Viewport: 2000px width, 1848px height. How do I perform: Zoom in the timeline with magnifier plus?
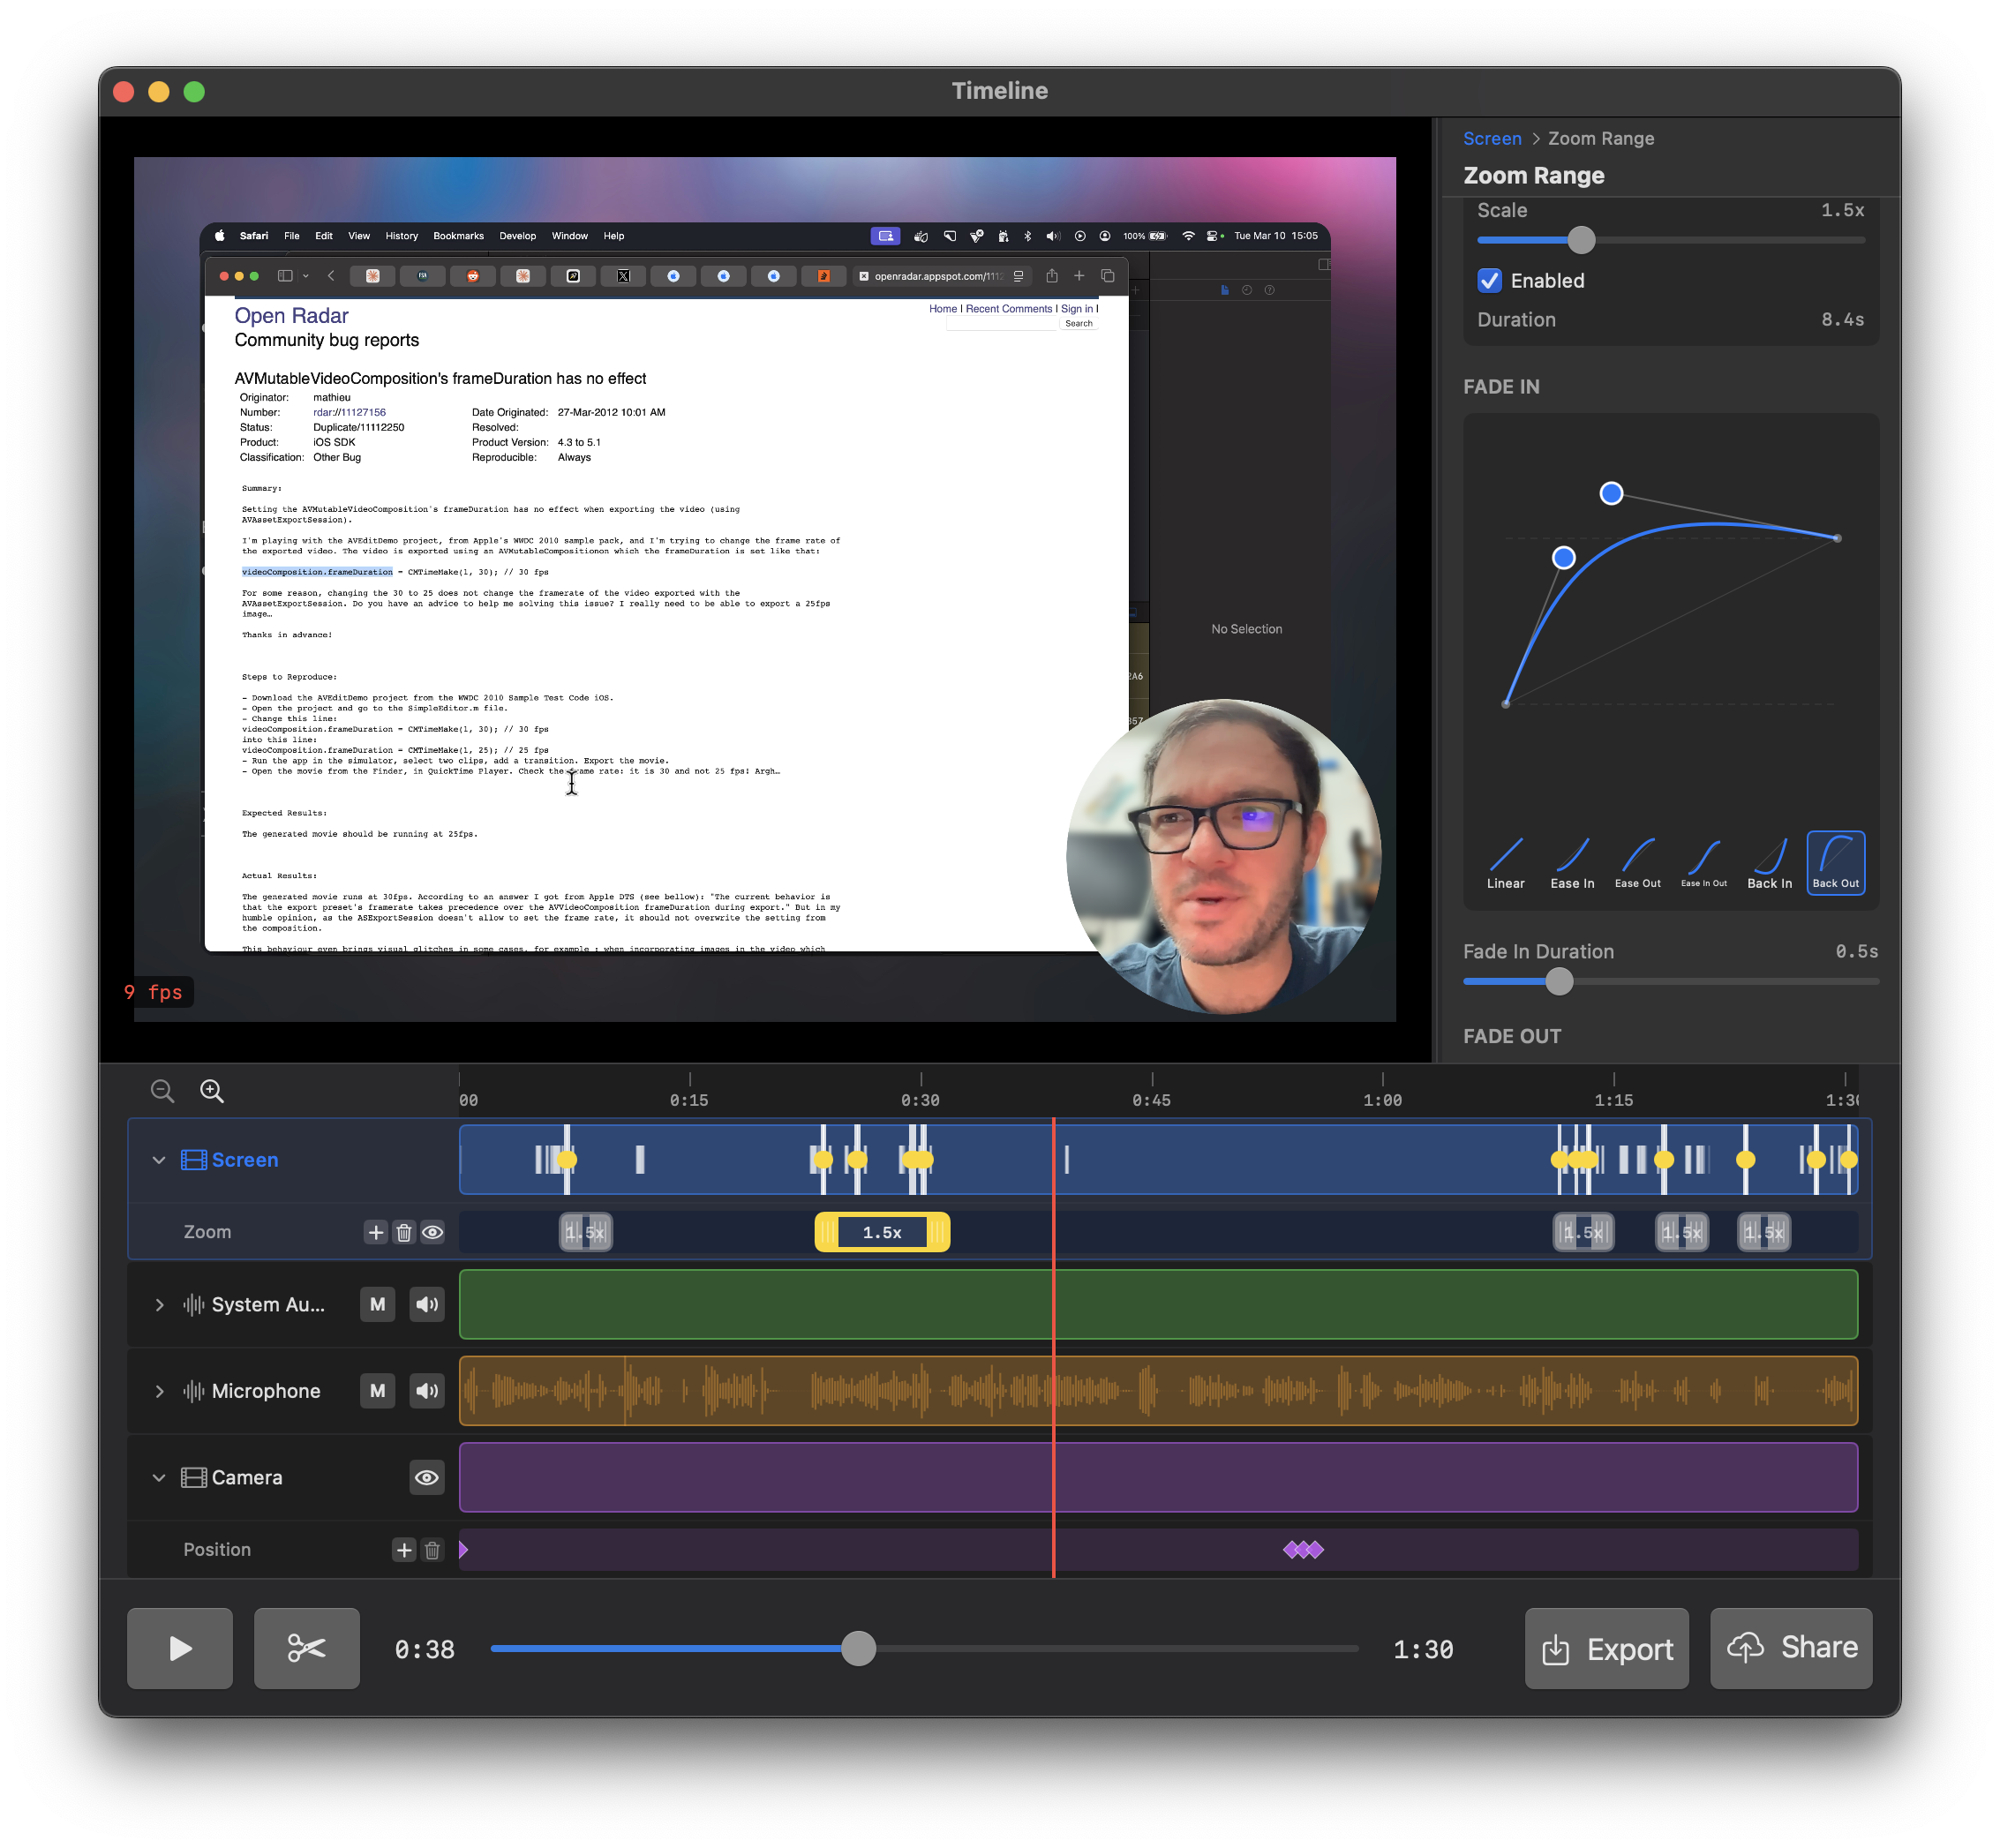coord(212,1091)
